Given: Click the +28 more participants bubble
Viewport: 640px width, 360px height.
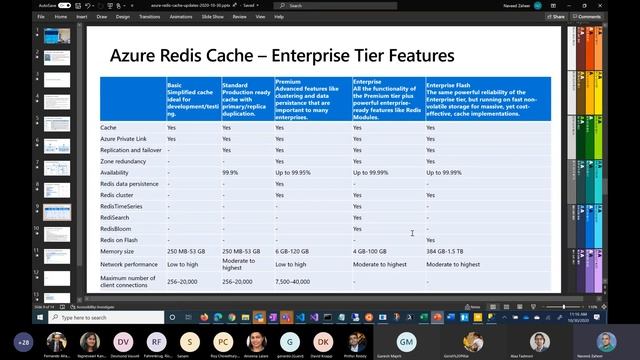Looking at the screenshot, I should [23, 342].
